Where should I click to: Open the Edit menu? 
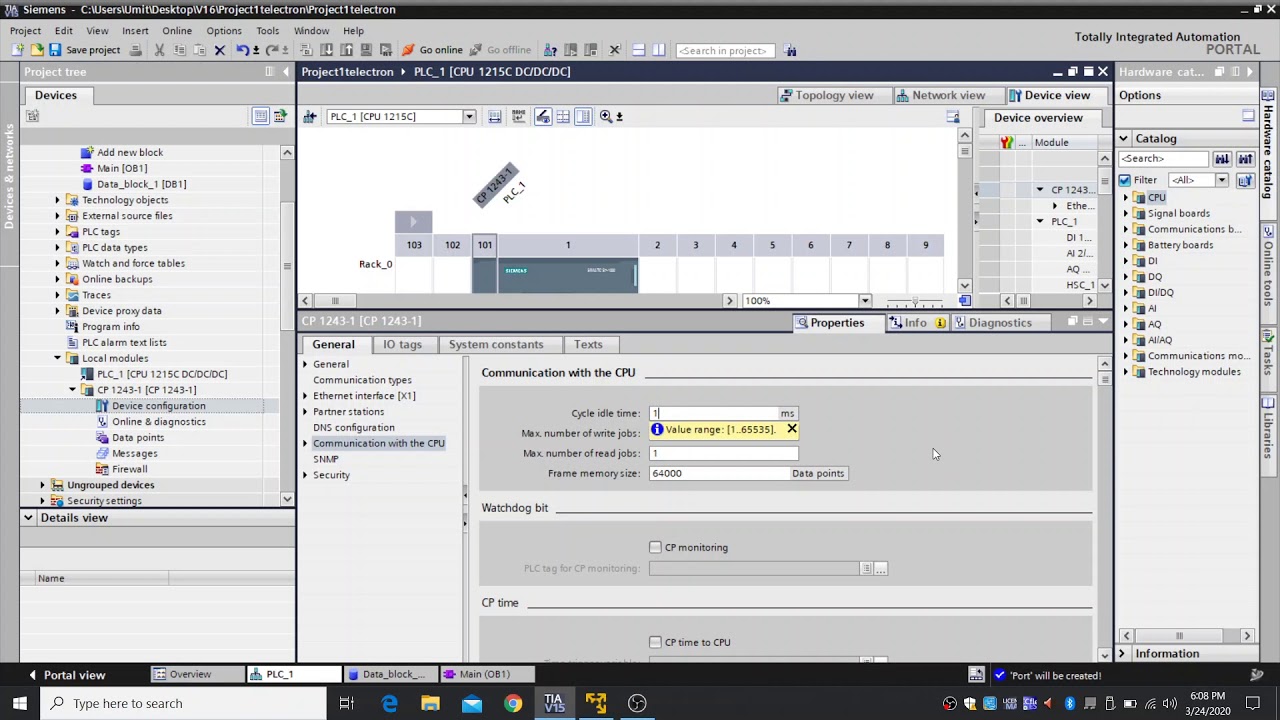click(x=63, y=31)
